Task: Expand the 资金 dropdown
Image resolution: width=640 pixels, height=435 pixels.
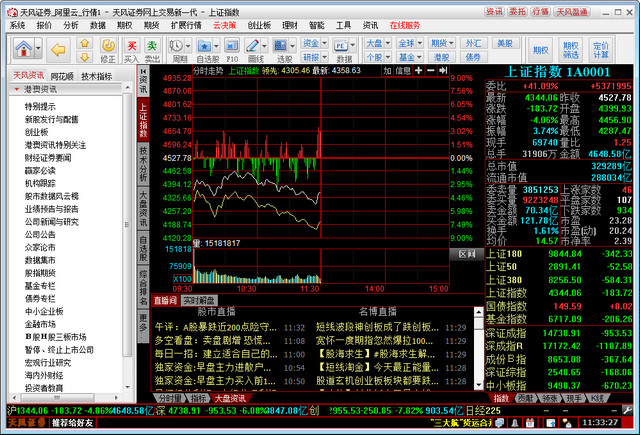Action: point(324,43)
